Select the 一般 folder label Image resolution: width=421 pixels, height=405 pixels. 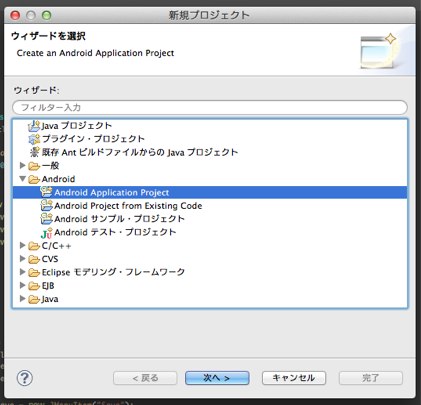(x=50, y=166)
